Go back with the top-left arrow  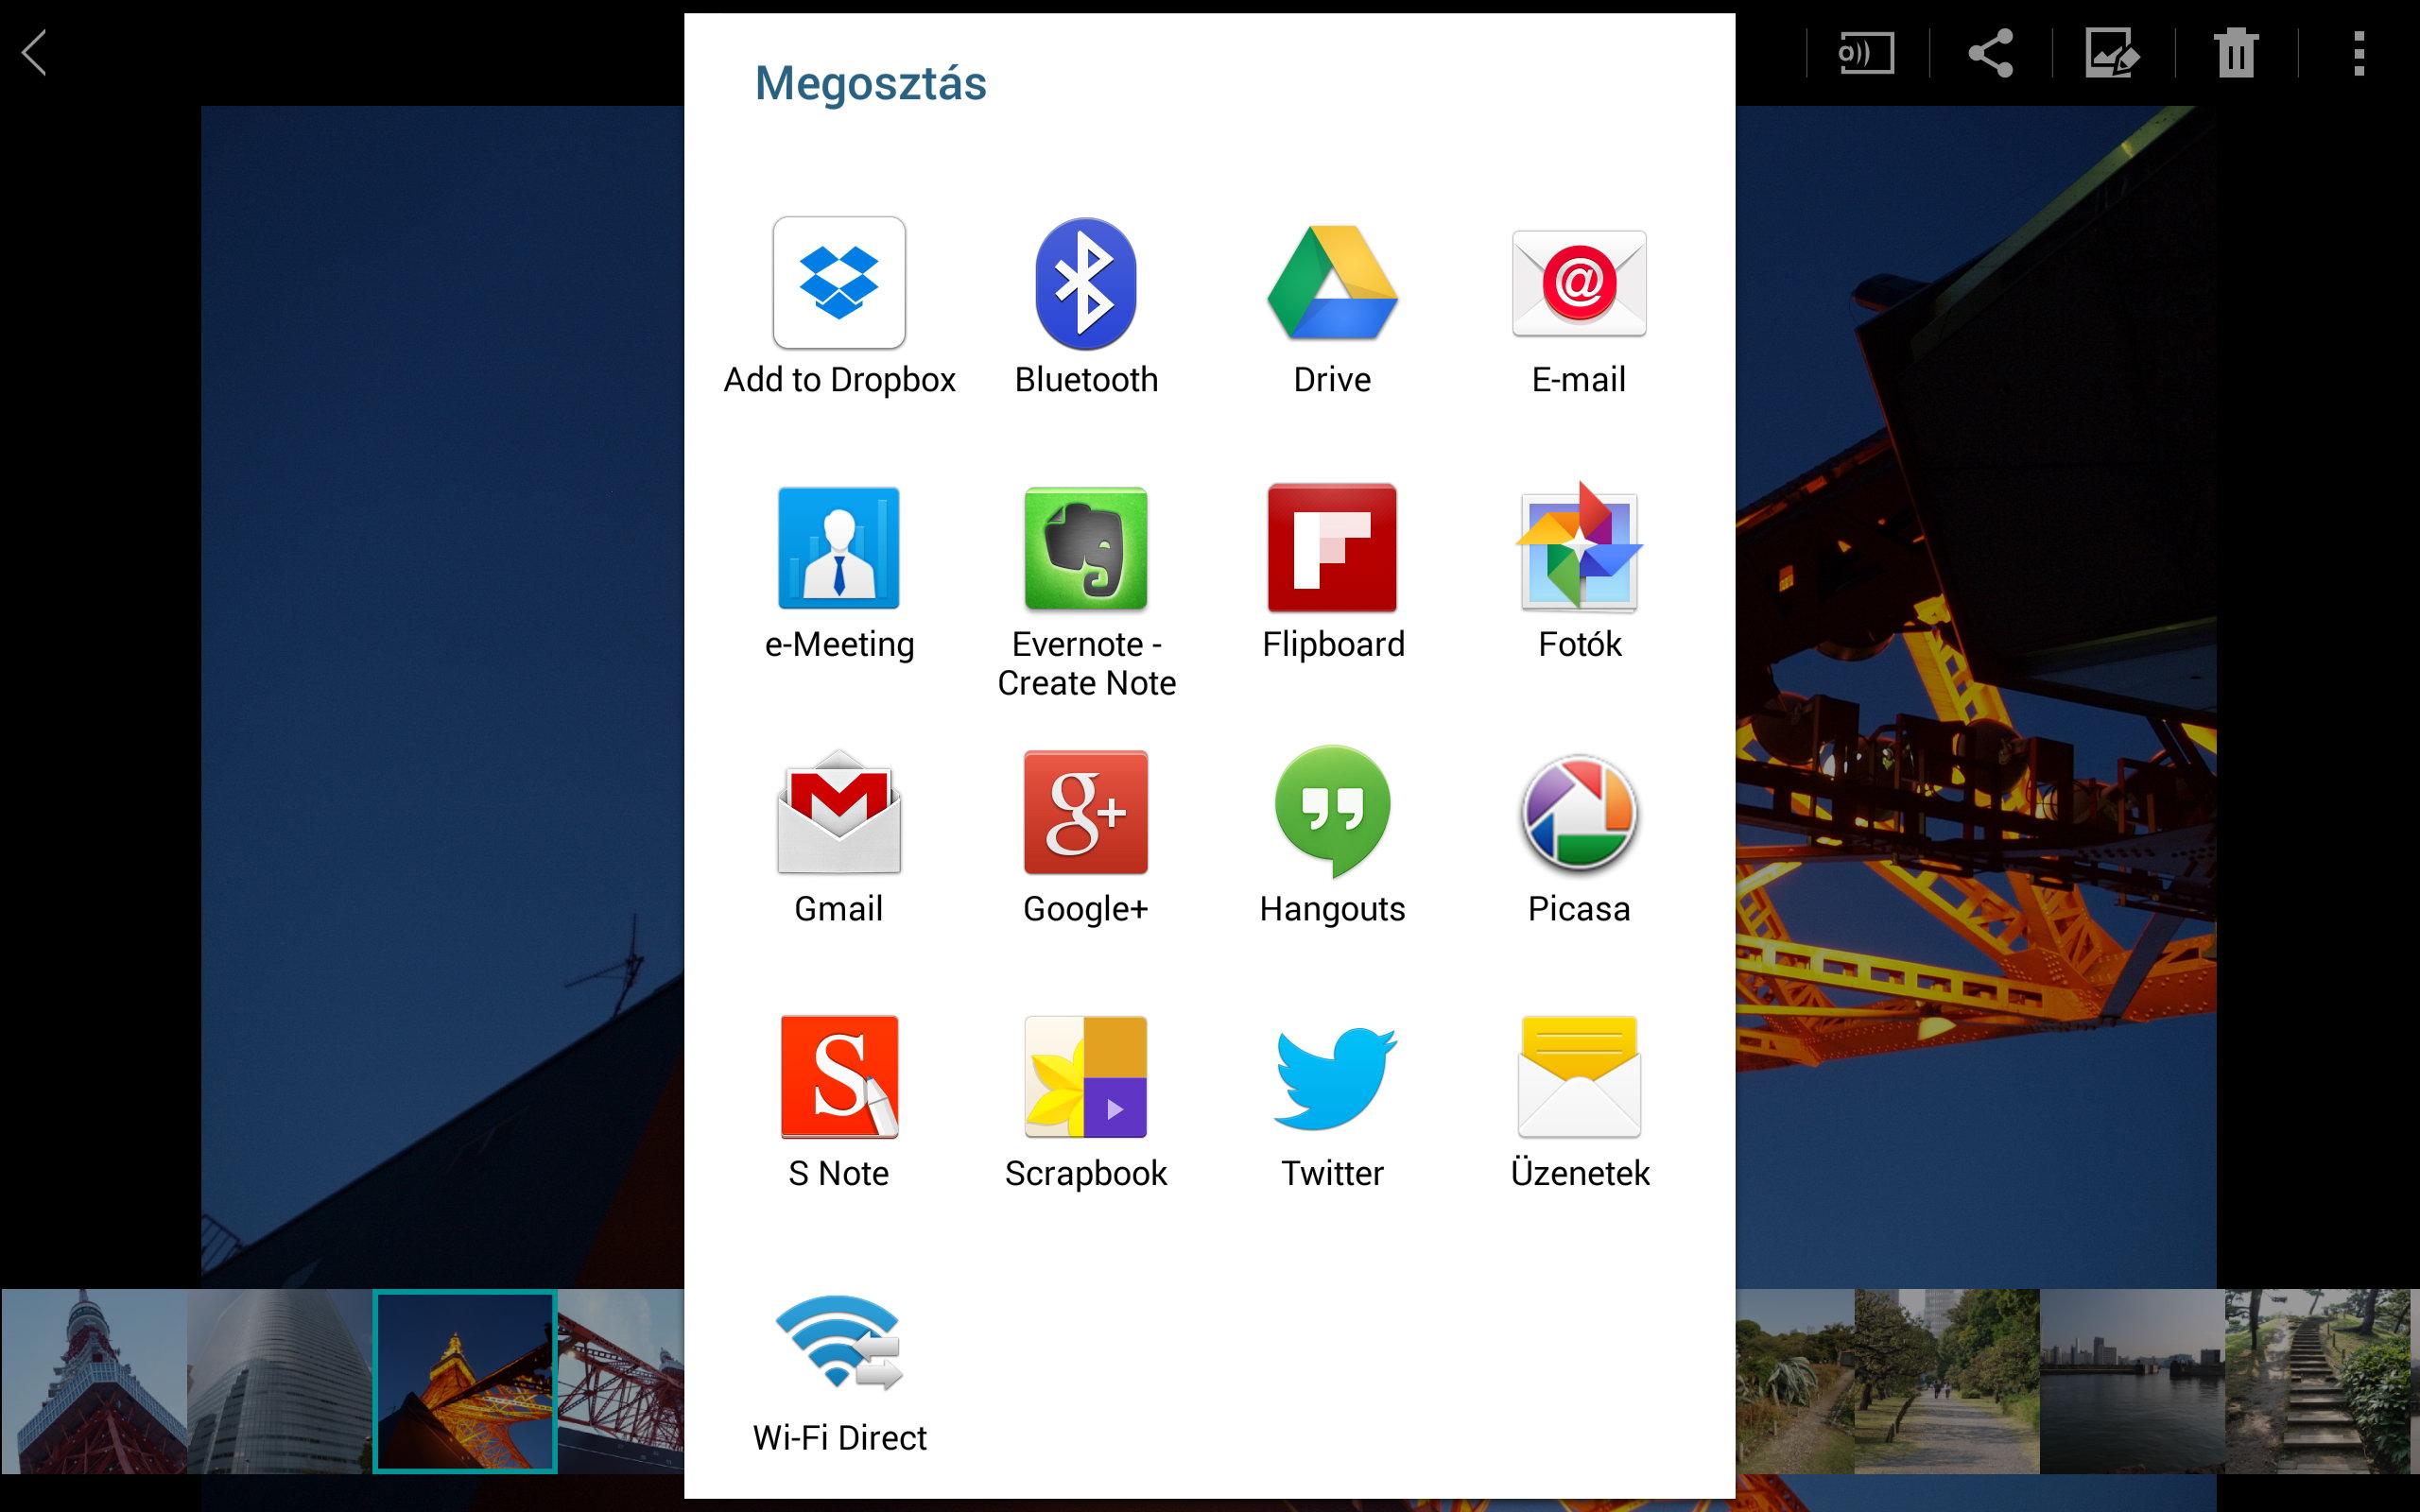click(36, 53)
